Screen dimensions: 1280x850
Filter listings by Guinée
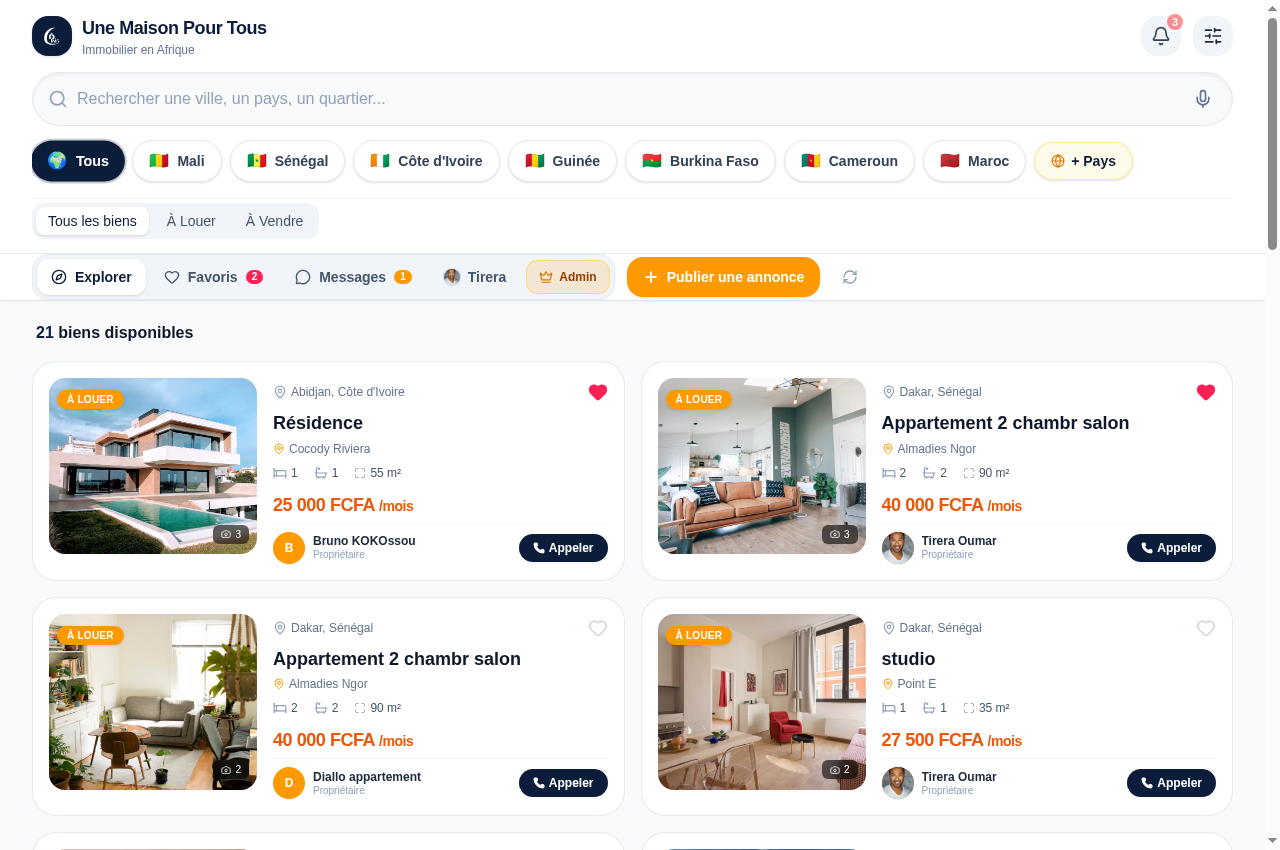click(562, 161)
